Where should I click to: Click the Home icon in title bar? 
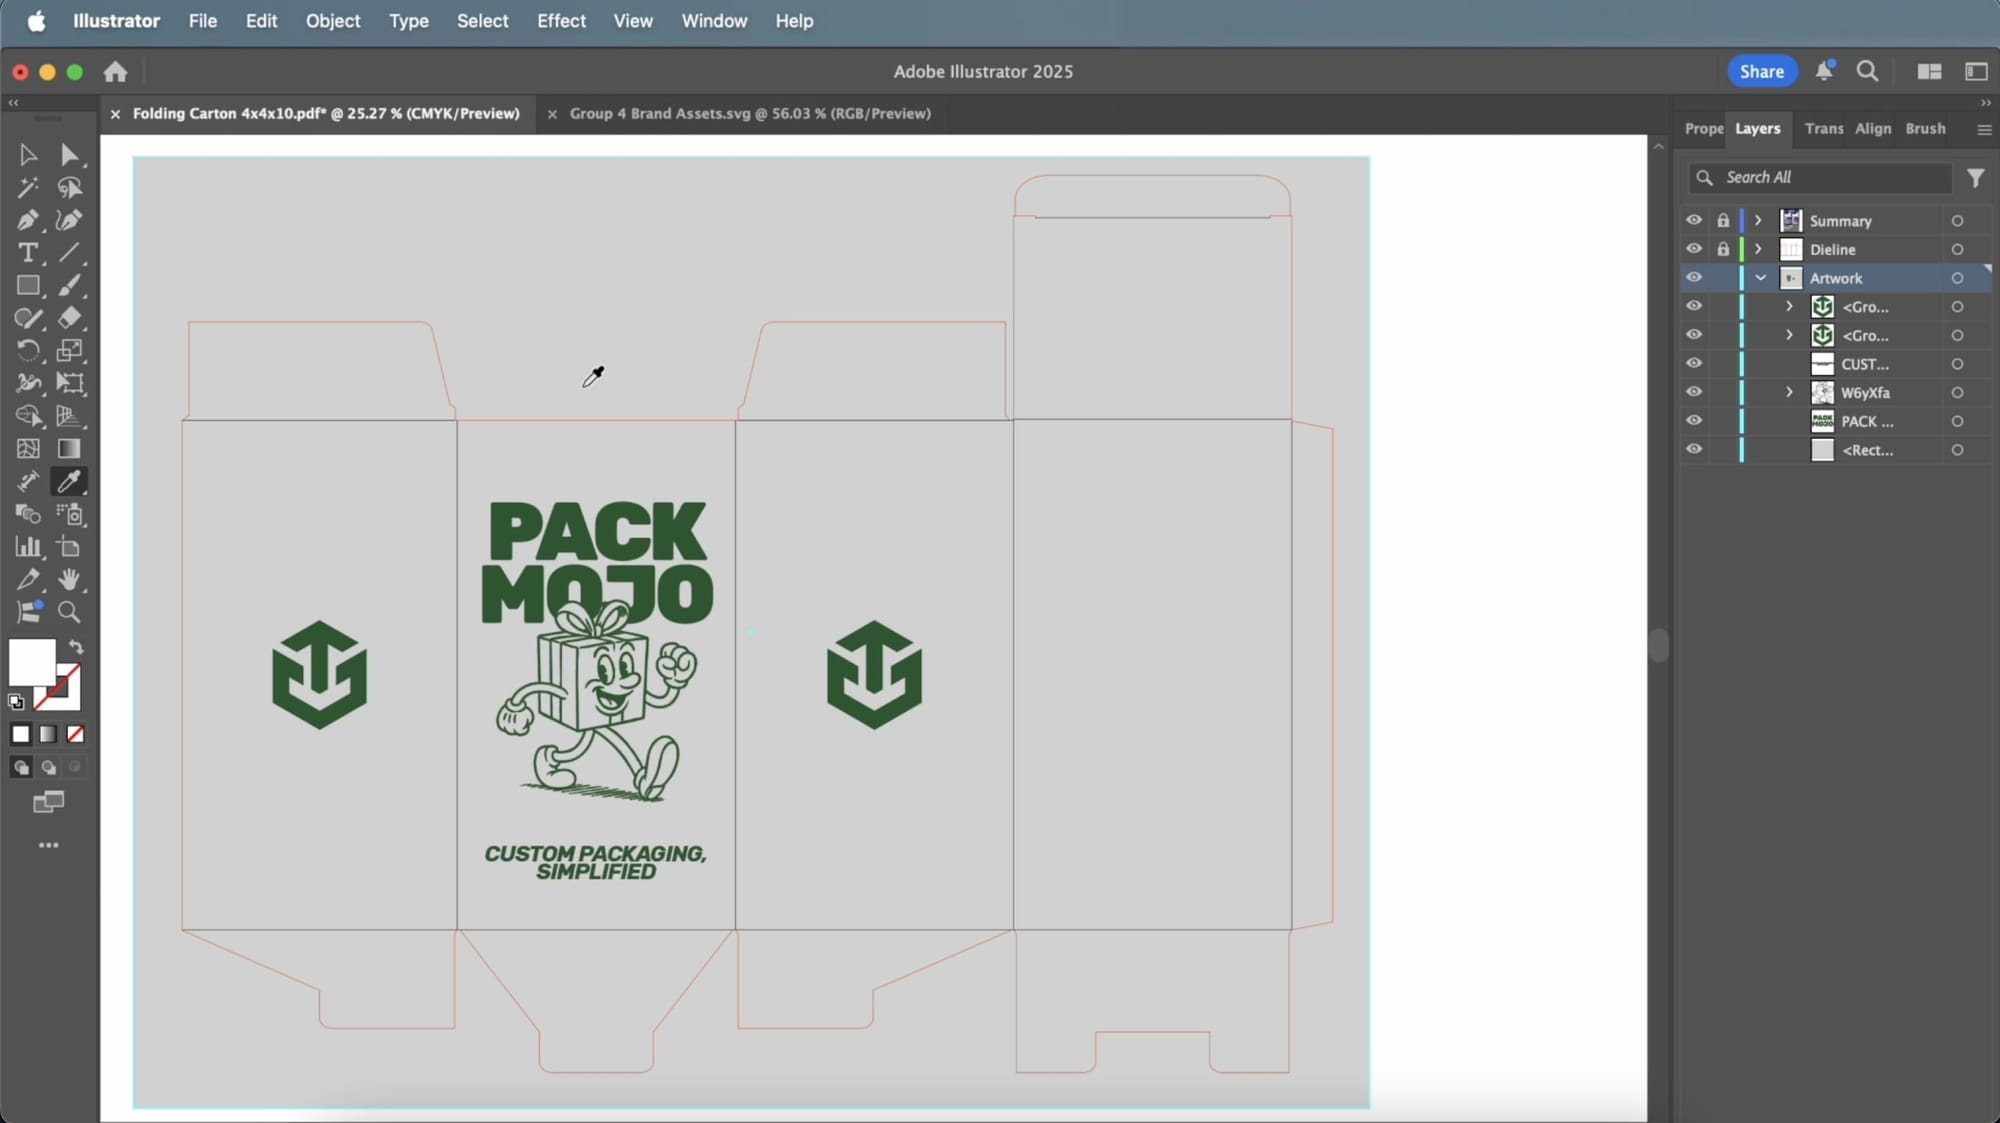point(116,72)
